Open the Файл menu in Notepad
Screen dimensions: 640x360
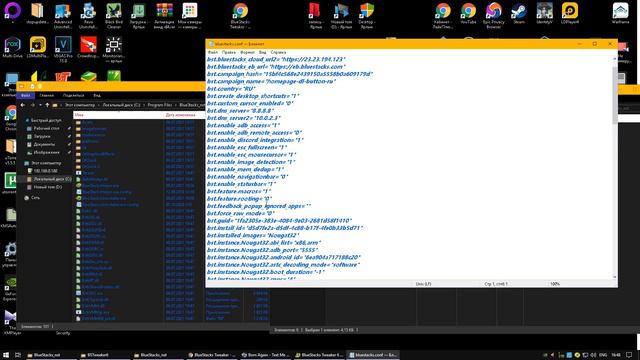213,52
